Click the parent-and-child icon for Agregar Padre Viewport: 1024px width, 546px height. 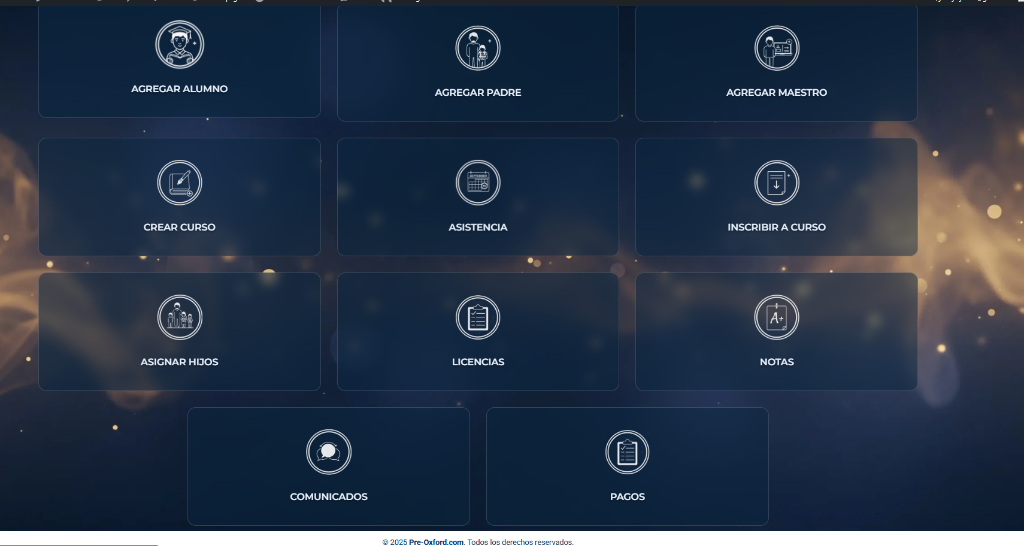[478, 48]
